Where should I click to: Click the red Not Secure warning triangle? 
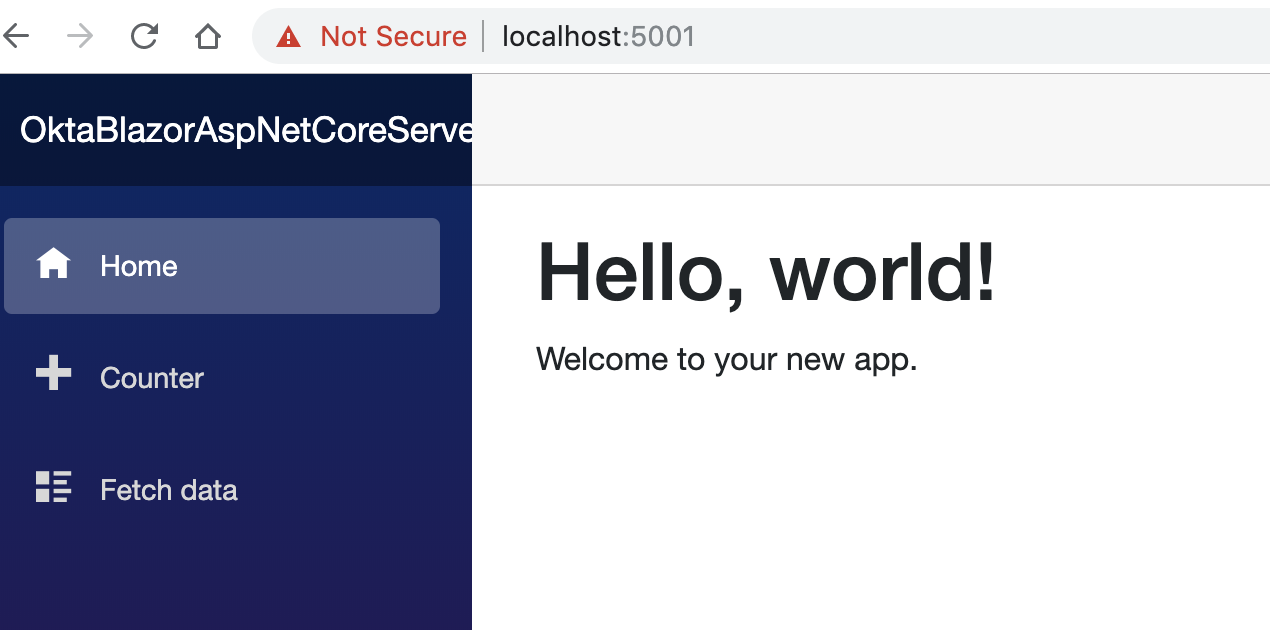click(289, 38)
